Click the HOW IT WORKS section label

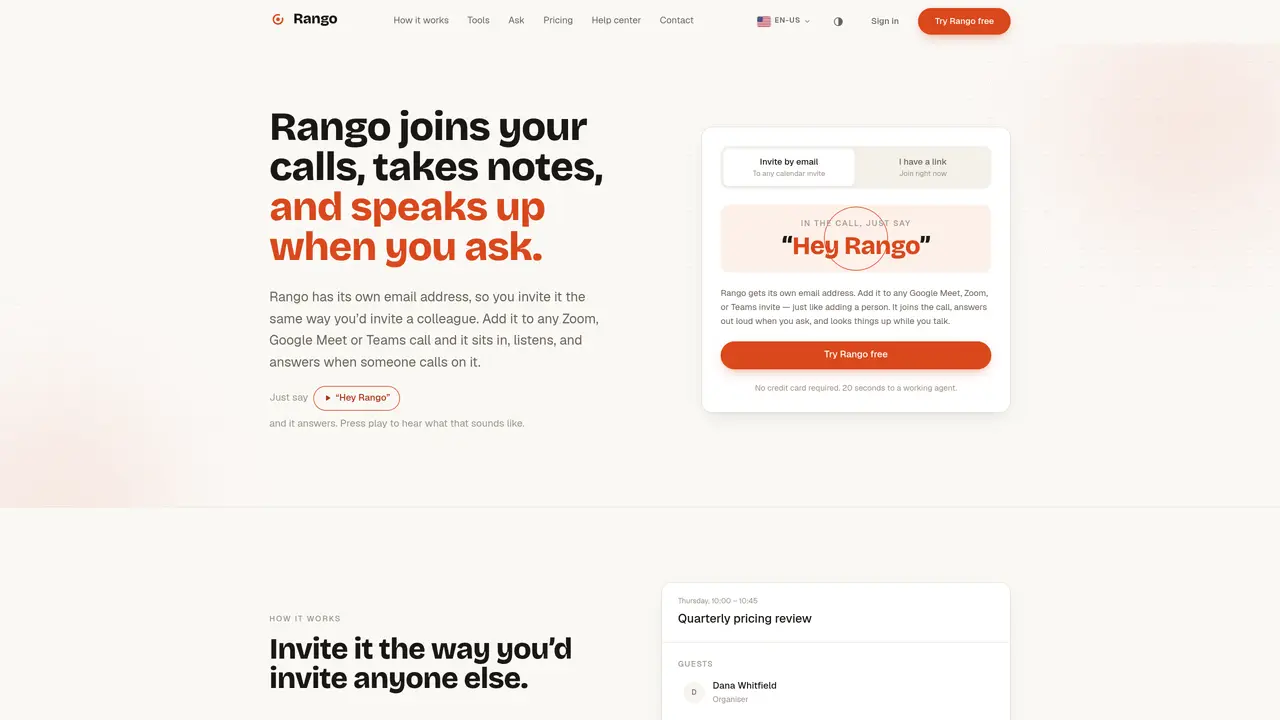pyautogui.click(x=305, y=619)
